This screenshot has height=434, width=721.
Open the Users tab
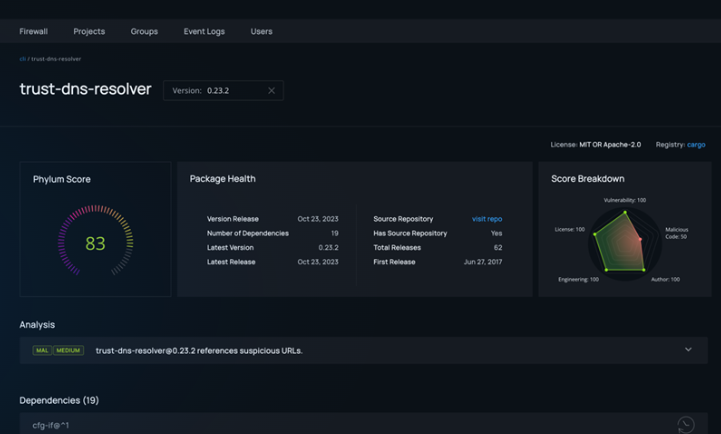pyautogui.click(x=261, y=31)
